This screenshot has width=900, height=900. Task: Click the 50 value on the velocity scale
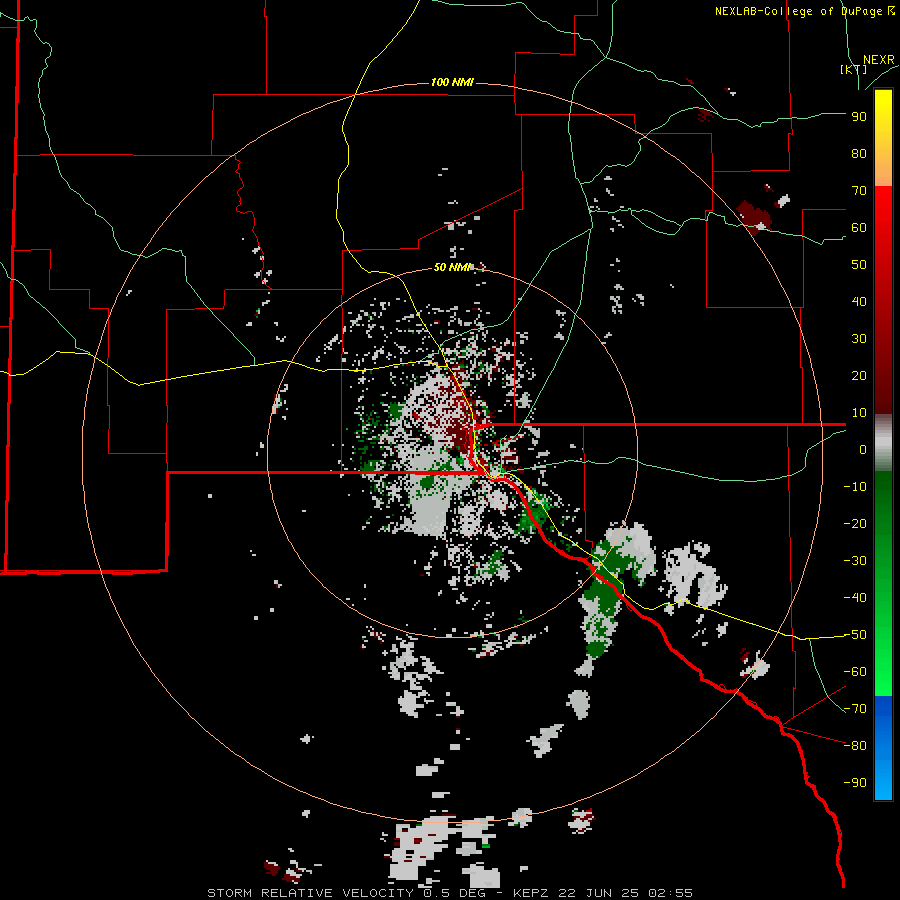859,265
